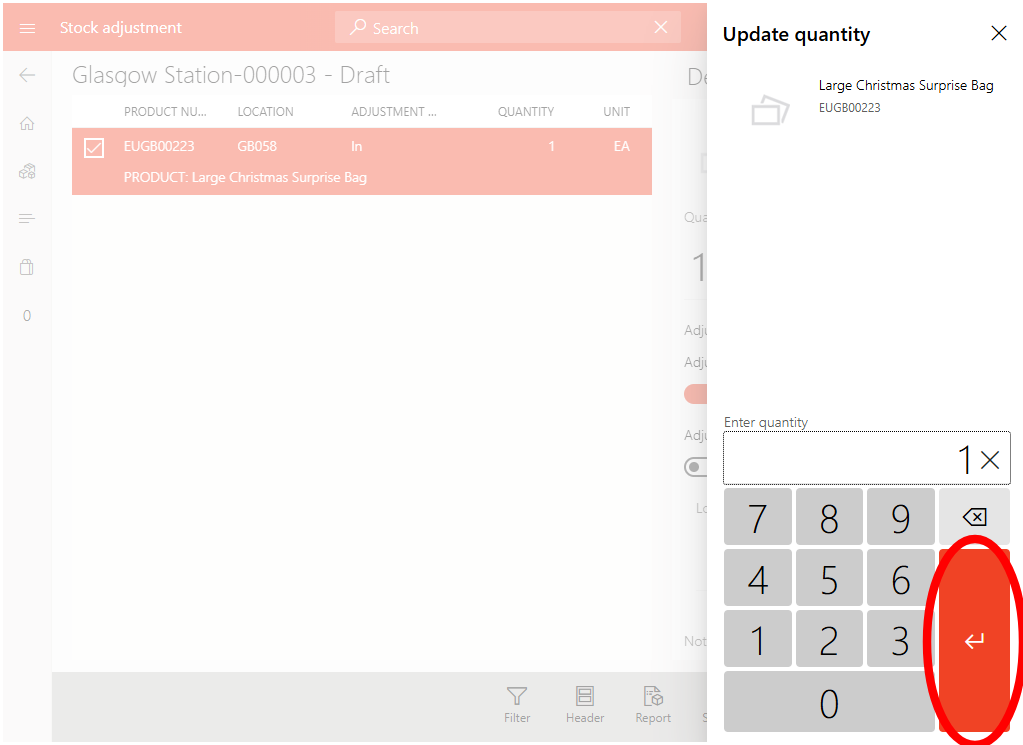Viewport: 1023px width, 745px height.
Task: Open the Report option in bottom bar
Action: (x=653, y=704)
